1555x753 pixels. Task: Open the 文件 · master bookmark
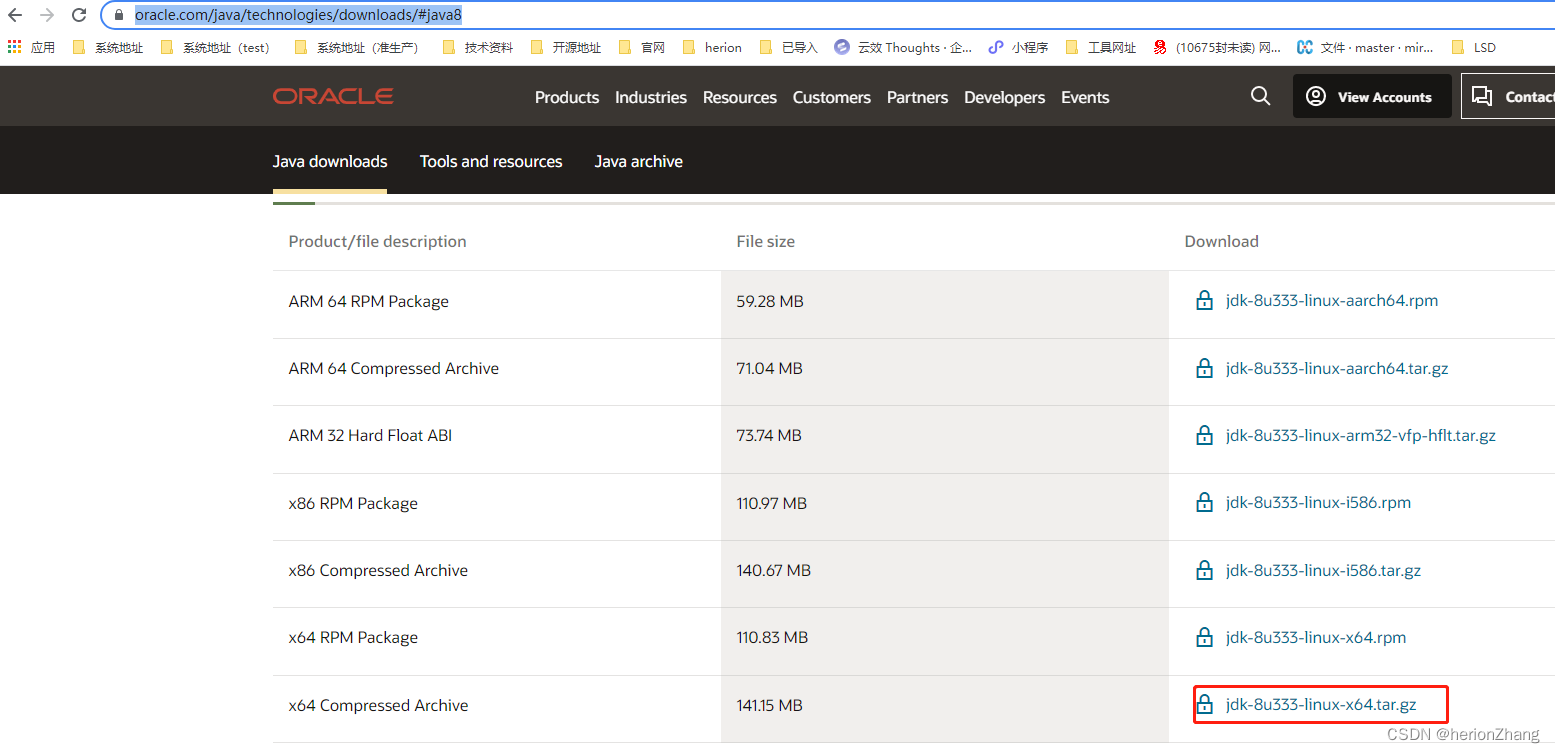coord(1365,47)
